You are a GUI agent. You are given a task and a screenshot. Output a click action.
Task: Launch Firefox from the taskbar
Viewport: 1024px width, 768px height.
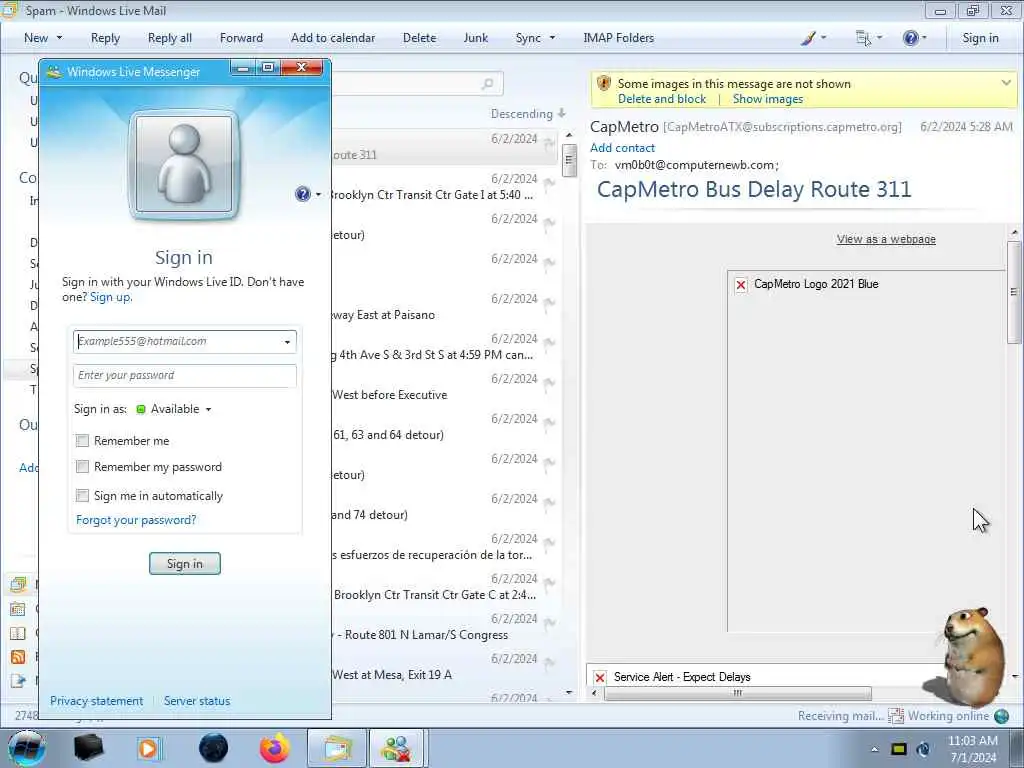pos(275,748)
